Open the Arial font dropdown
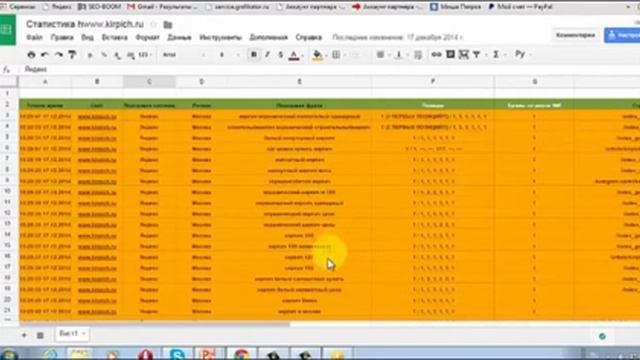640x360 pixels. click(x=184, y=55)
